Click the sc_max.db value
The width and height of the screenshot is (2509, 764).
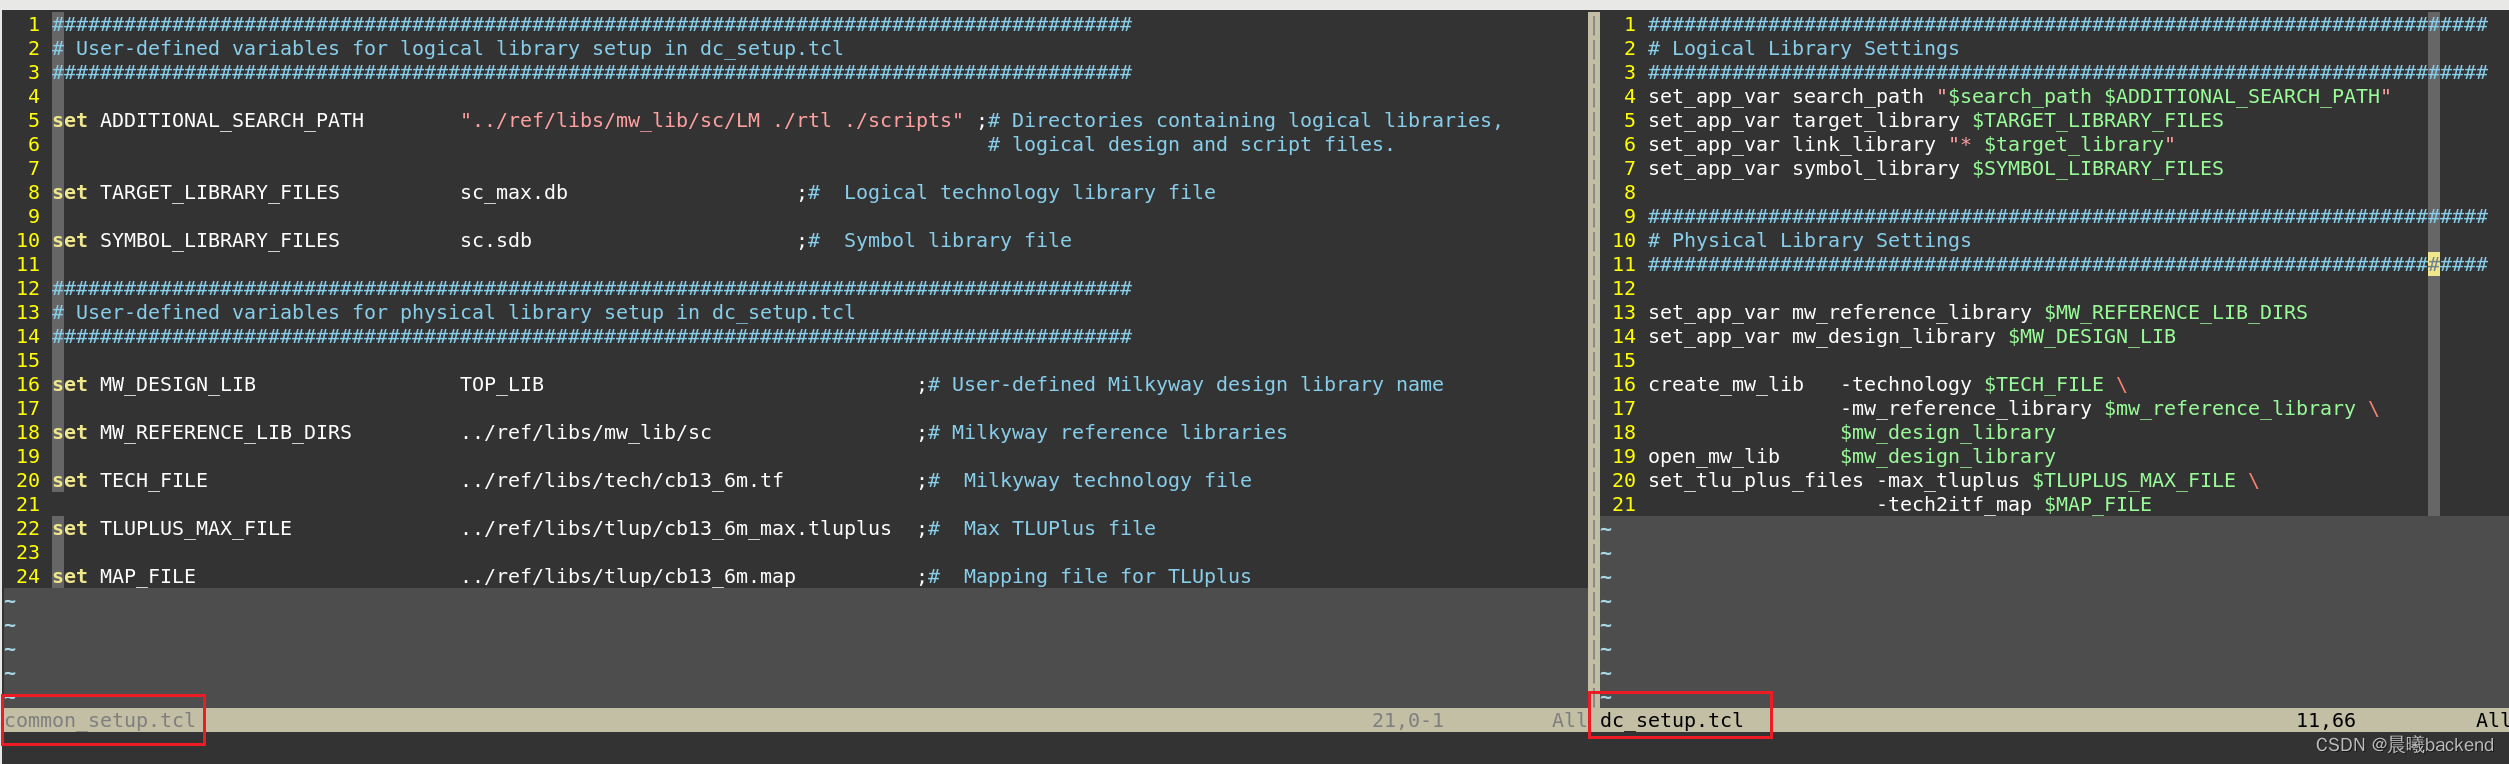(514, 192)
